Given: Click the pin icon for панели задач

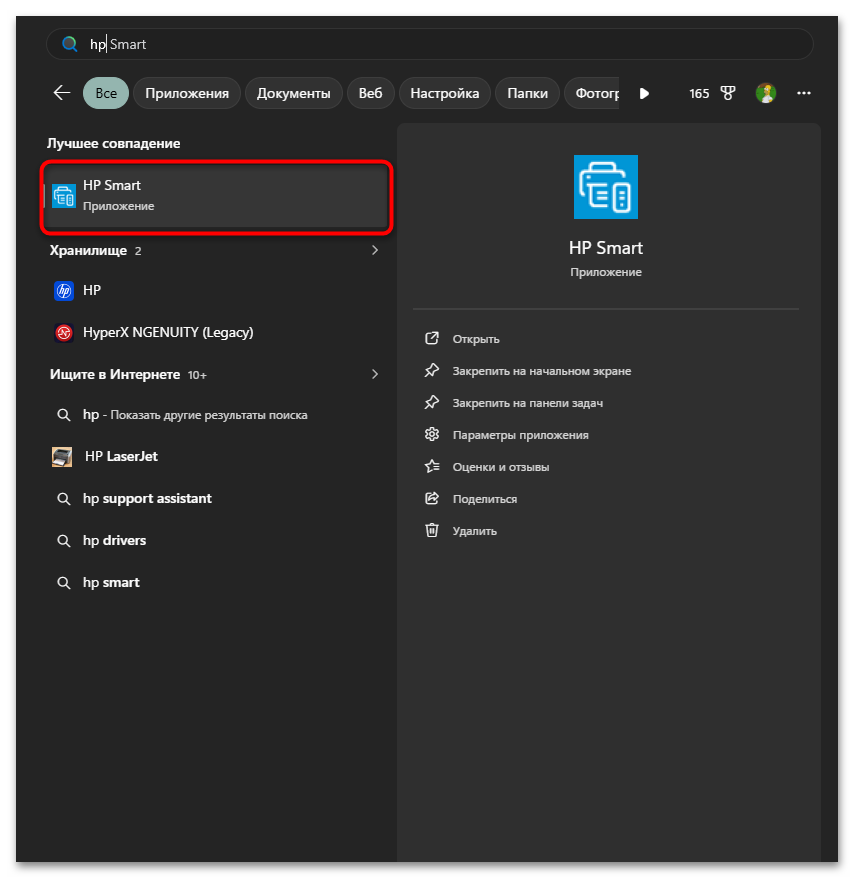Looking at the screenshot, I should tap(432, 402).
